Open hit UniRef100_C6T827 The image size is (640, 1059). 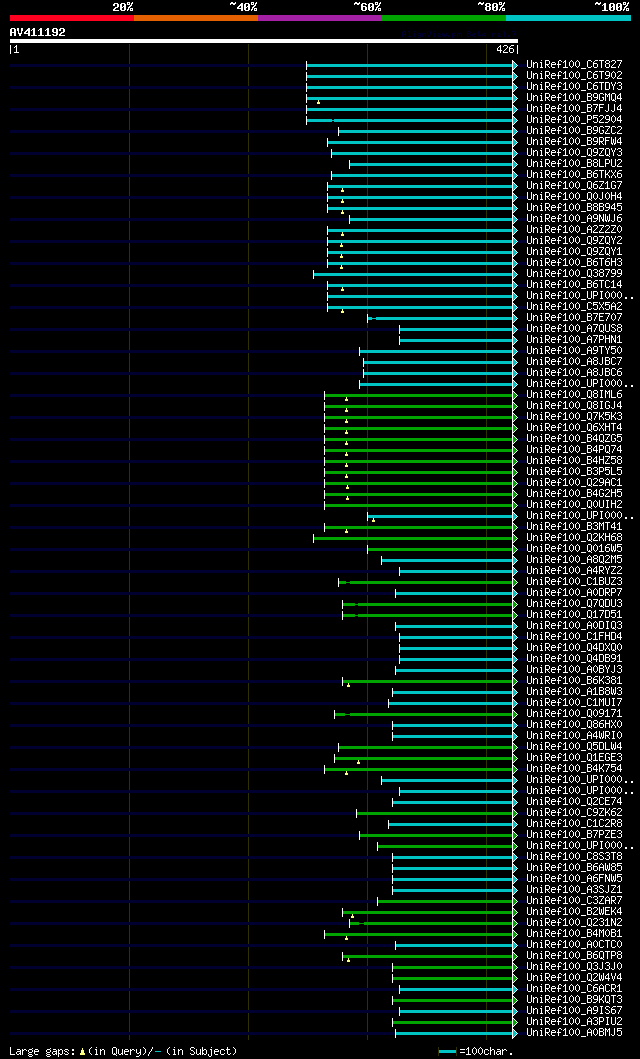point(575,65)
